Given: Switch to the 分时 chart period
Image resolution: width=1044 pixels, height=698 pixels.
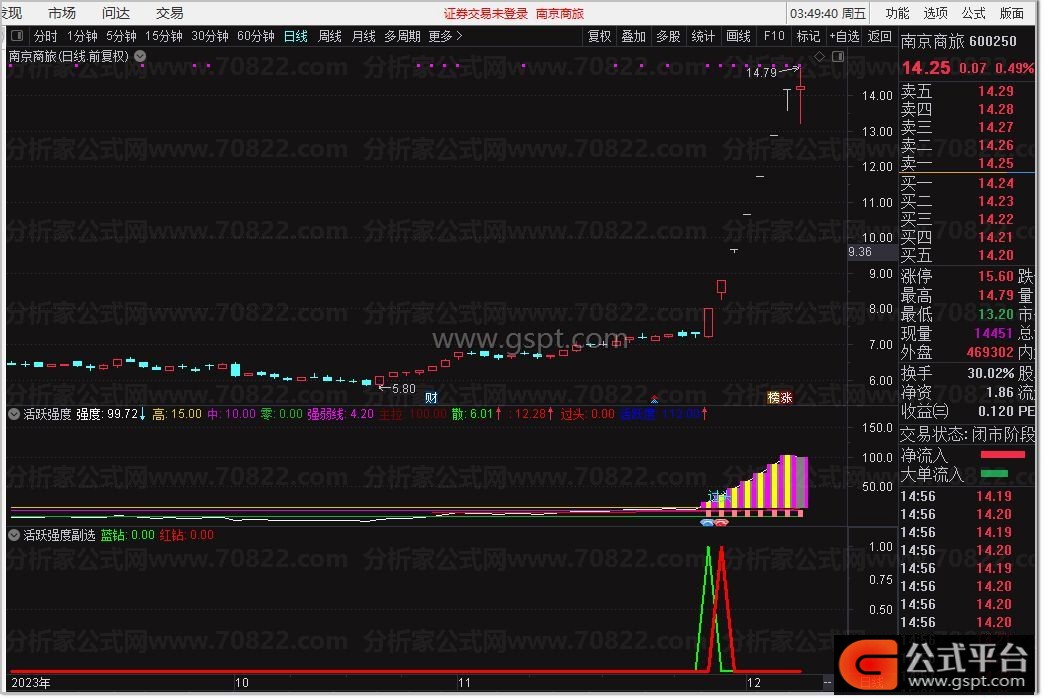Looking at the screenshot, I should coord(45,36).
